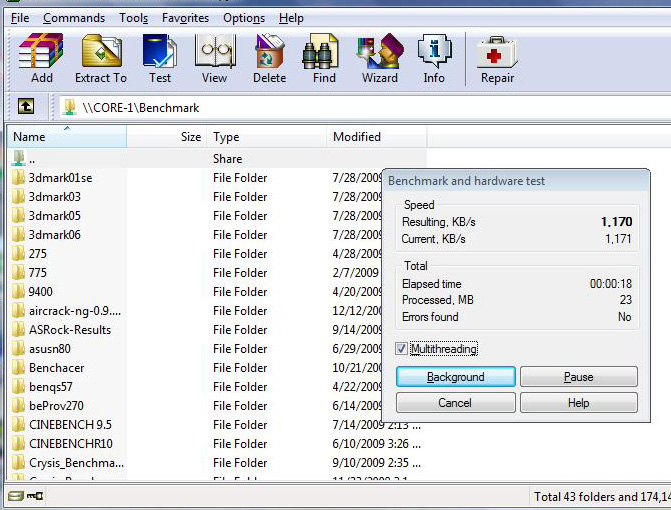Select the beProv270 folder name
This screenshot has height=510, width=671.
point(56,406)
